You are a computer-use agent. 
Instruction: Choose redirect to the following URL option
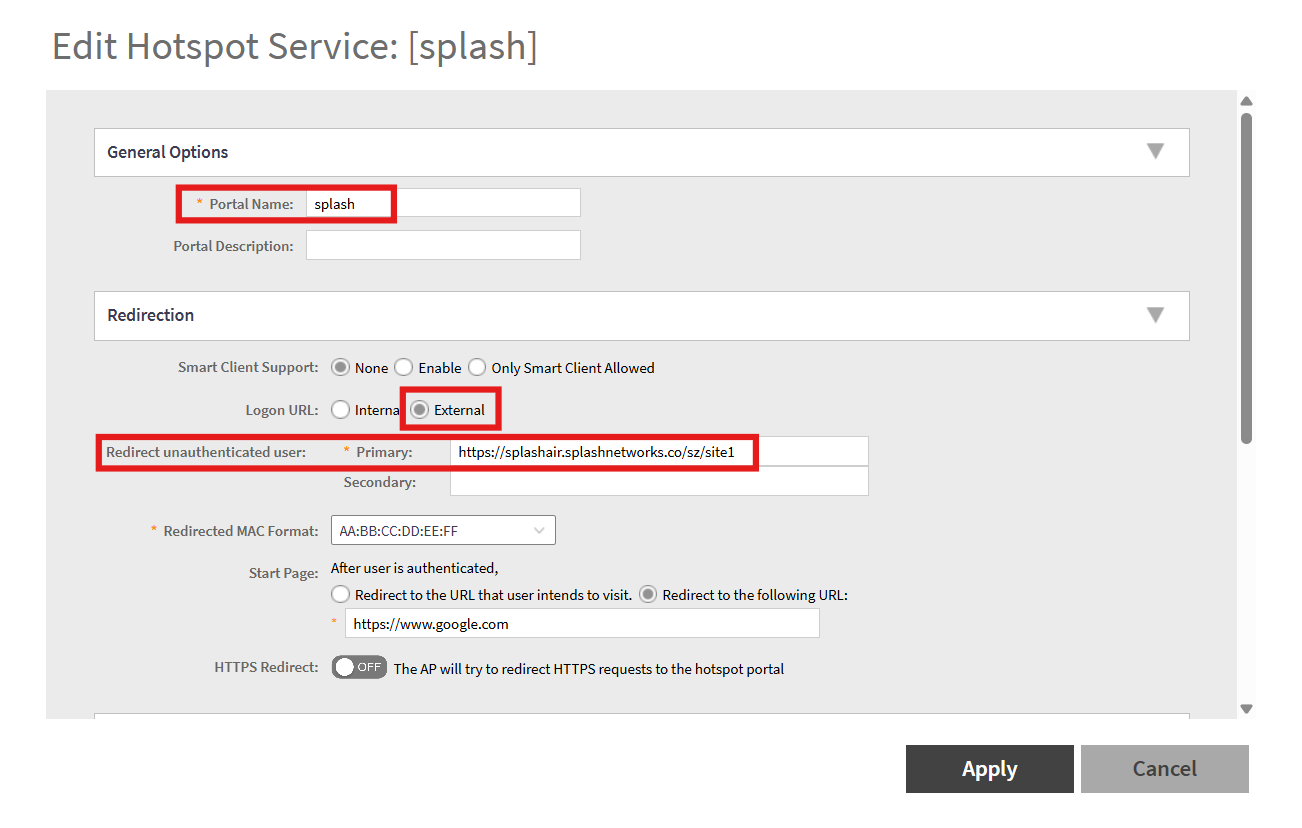tap(648, 594)
